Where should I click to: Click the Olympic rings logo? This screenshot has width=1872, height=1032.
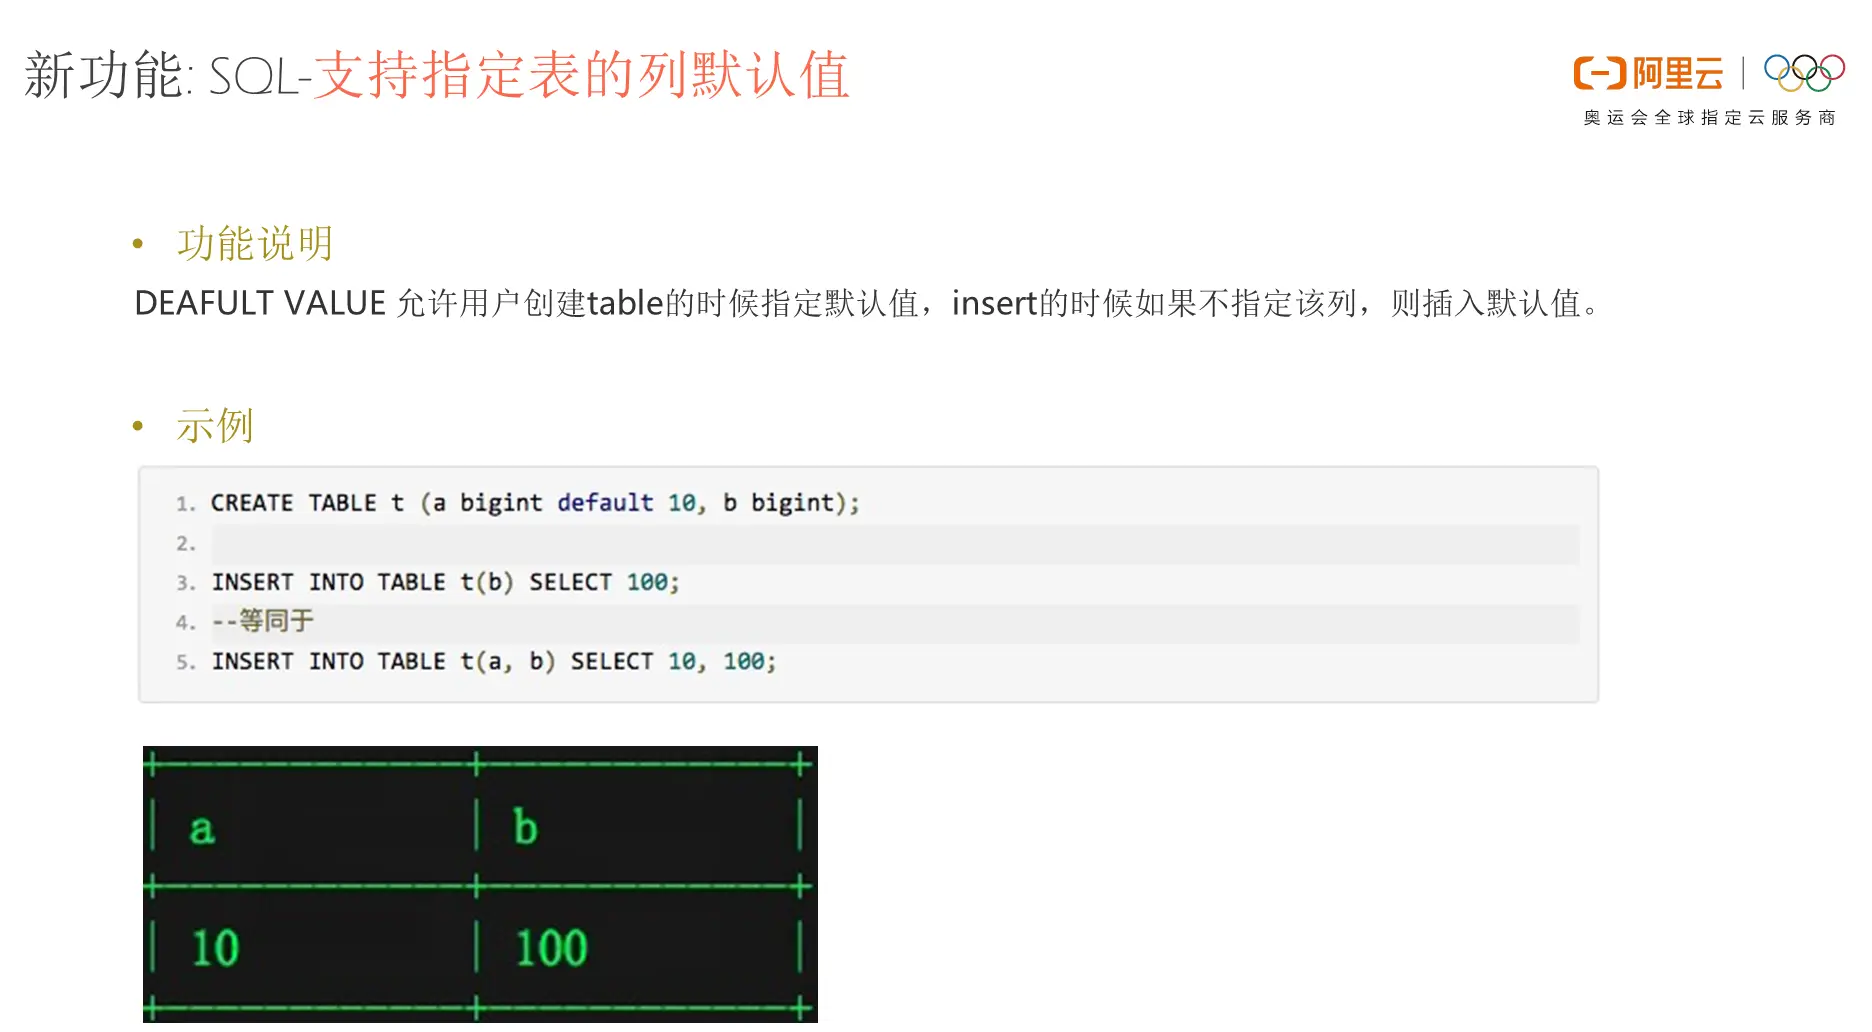pos(1804,72)
